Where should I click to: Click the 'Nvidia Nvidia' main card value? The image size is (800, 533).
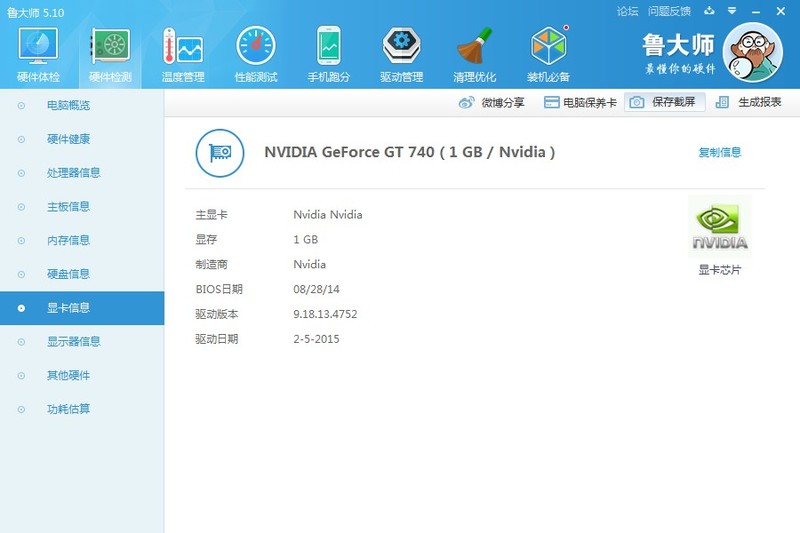(328, 215)
